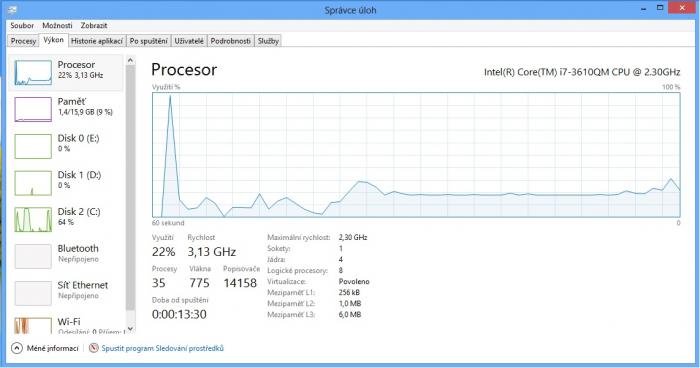Image resolution: width=700 pixels, height=368 pixels.
Task: Select the Disk 1 (D:) graph icon
Action: click(x=33, y=183)
